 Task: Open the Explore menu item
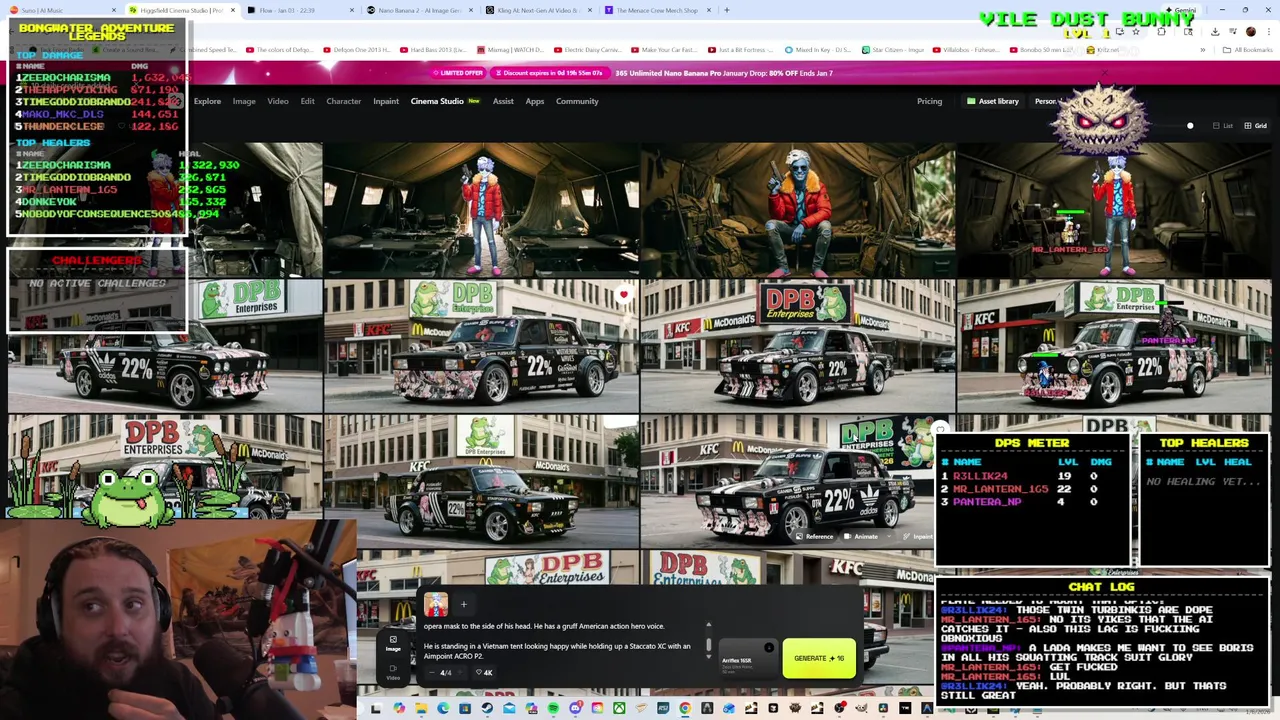click(x=207, y=101)
